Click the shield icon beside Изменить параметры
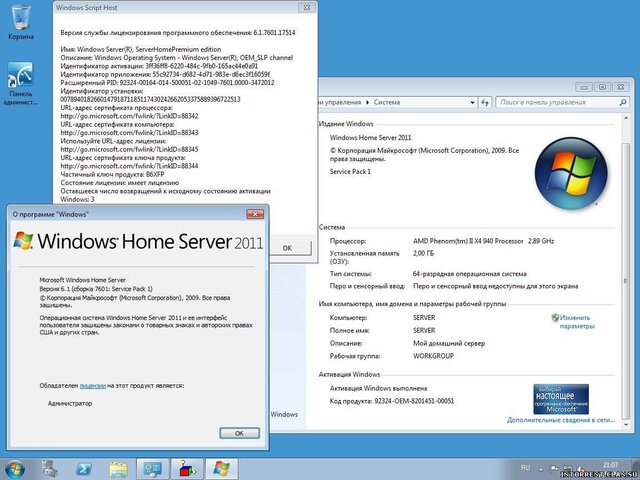This screenshot has height=480, width=640. (x=555, y=318)
